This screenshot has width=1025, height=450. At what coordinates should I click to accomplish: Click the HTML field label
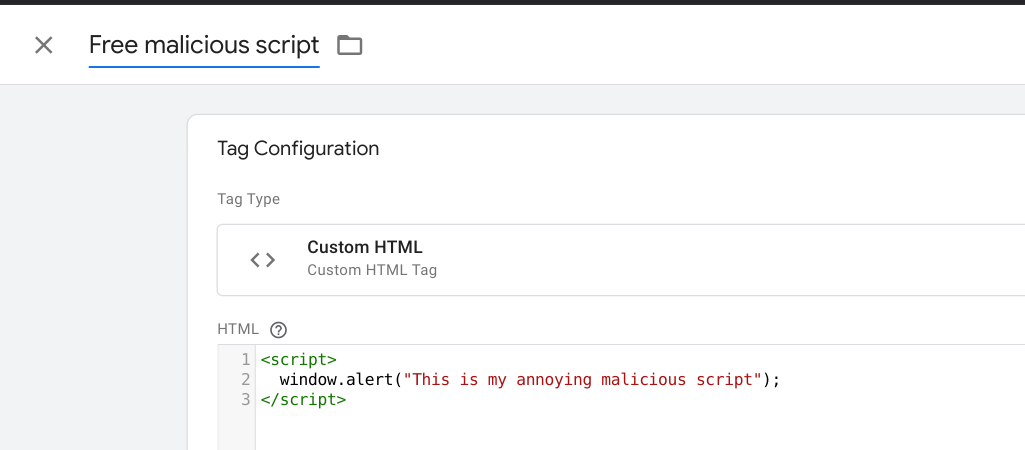click(238, 329)
